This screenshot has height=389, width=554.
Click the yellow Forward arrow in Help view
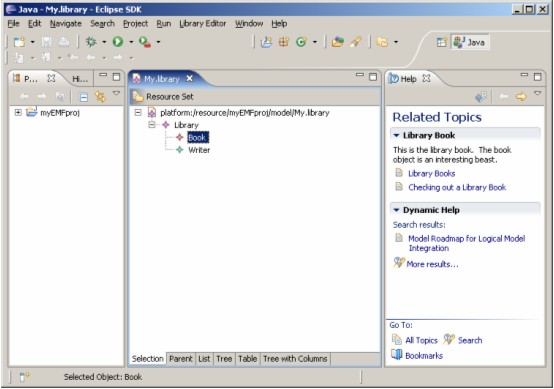pos(521,96)
